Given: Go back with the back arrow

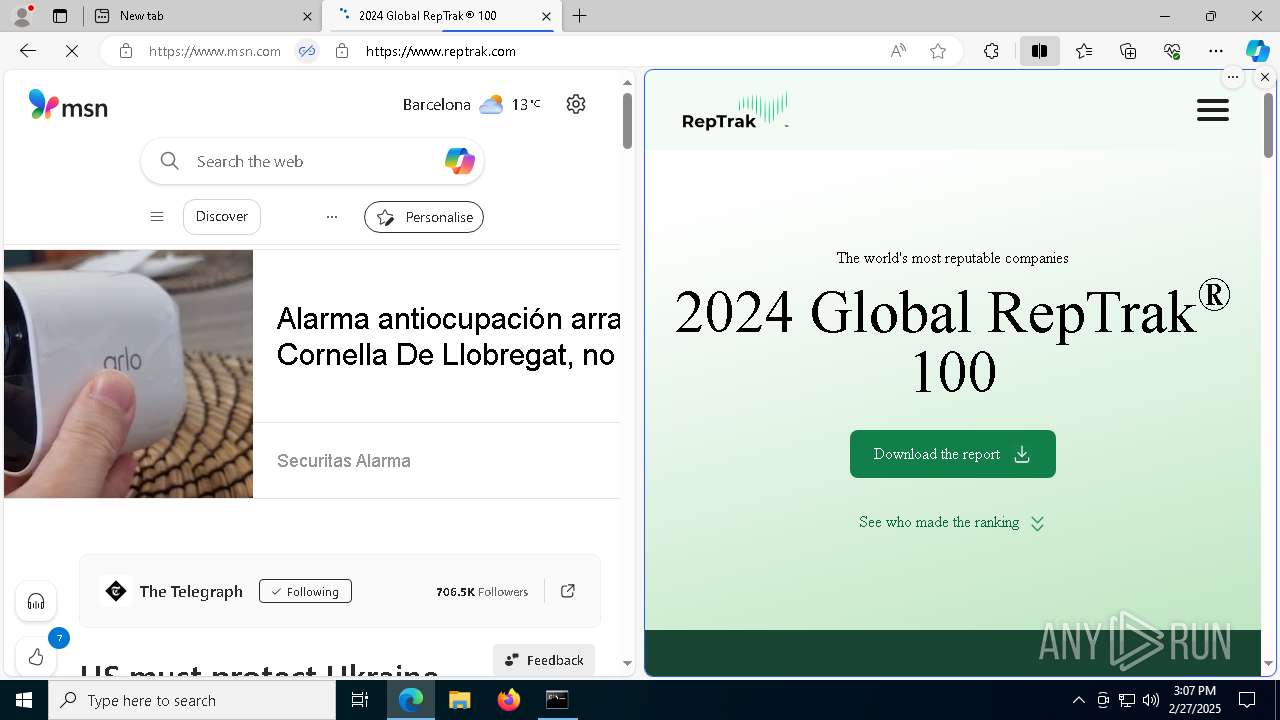Looking at the screenshot, I should (28, 51).
